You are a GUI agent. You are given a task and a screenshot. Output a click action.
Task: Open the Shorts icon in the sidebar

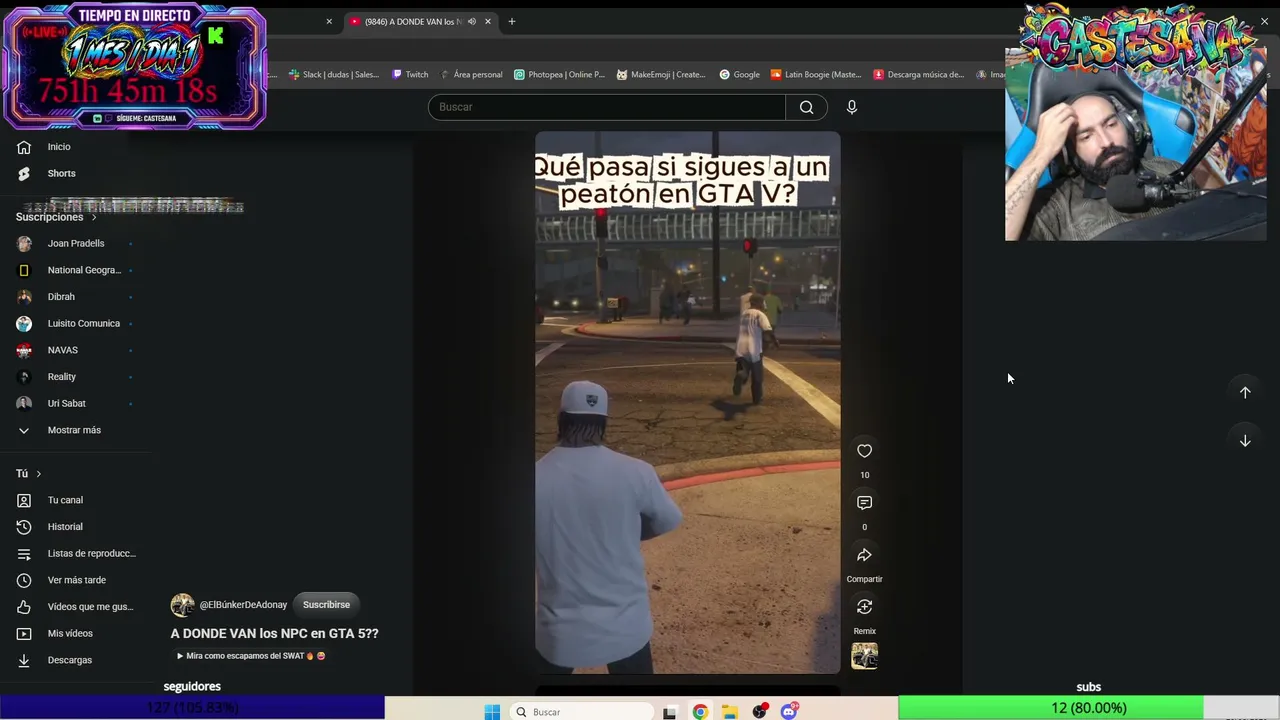click(24, 173)
